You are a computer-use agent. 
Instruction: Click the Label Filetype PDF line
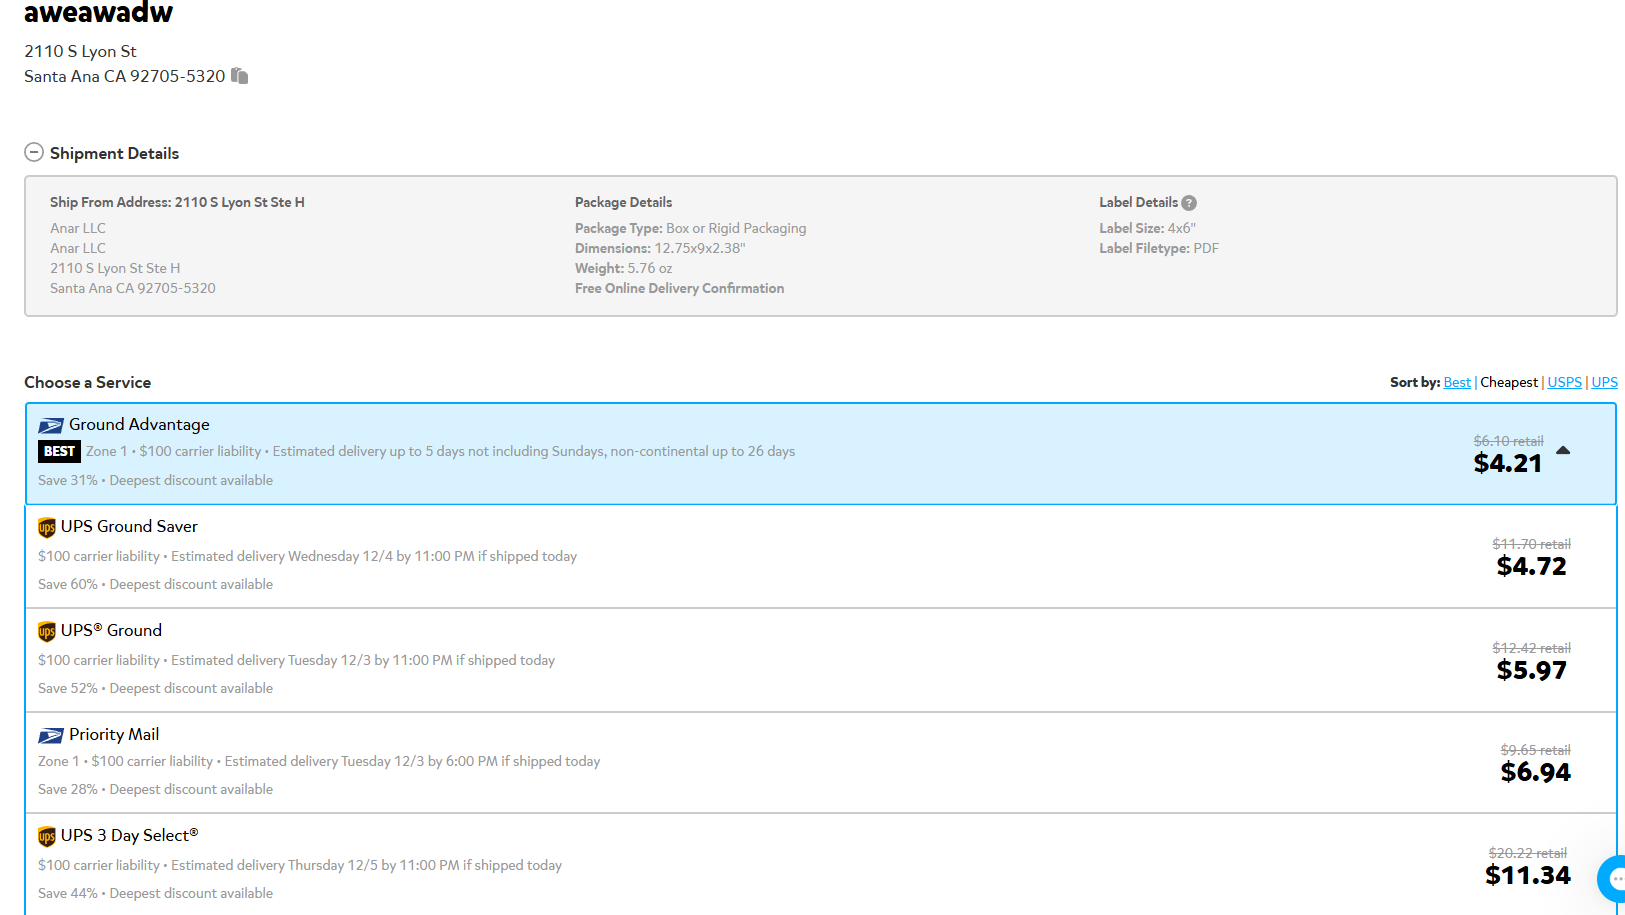(1159, 248)
